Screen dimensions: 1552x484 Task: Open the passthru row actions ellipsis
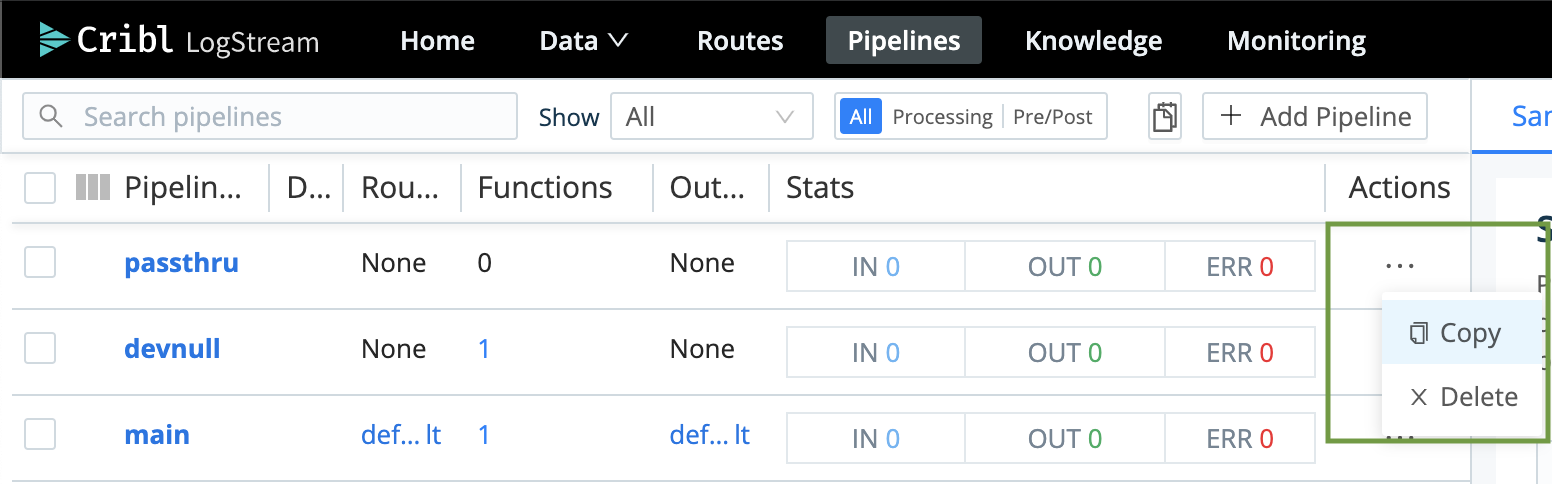[x=1399, y=266]
